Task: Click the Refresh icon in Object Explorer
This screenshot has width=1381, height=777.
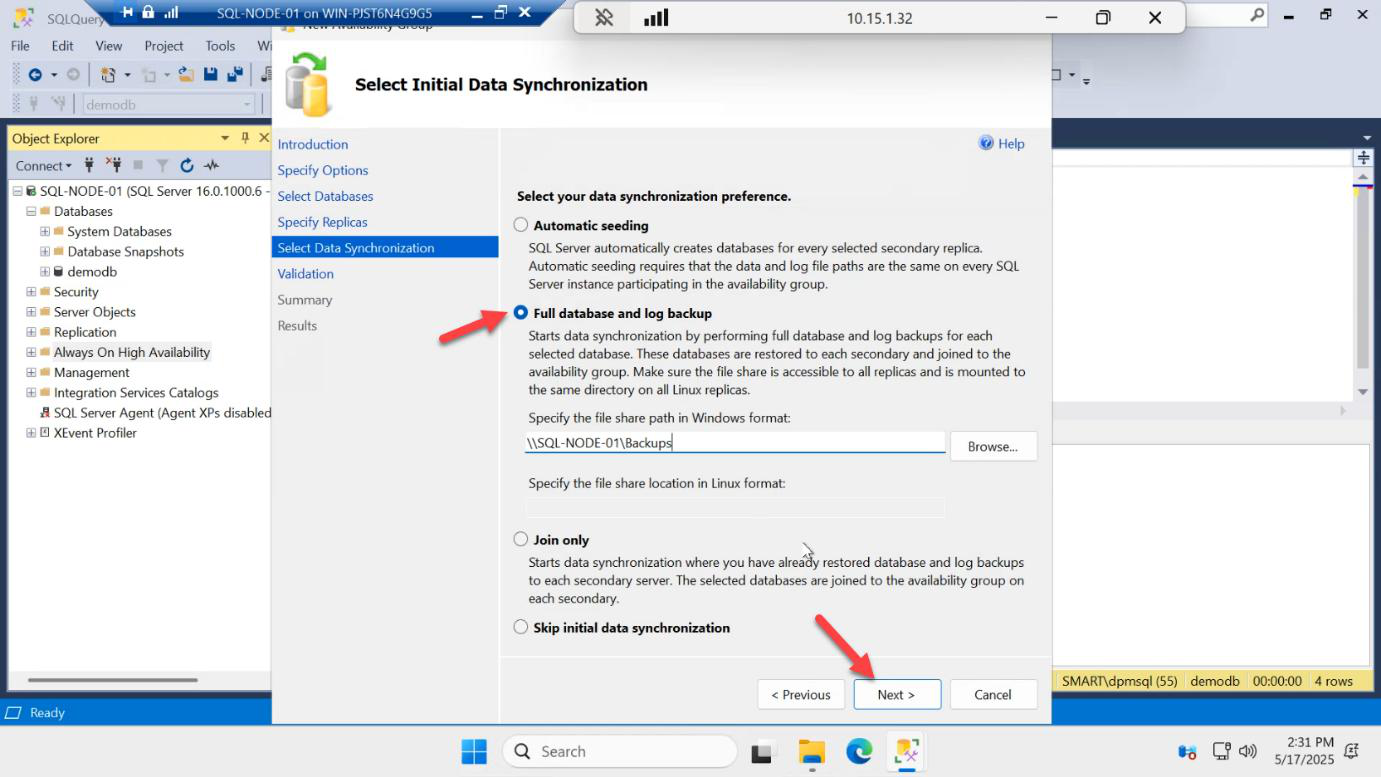Action: 187,165
